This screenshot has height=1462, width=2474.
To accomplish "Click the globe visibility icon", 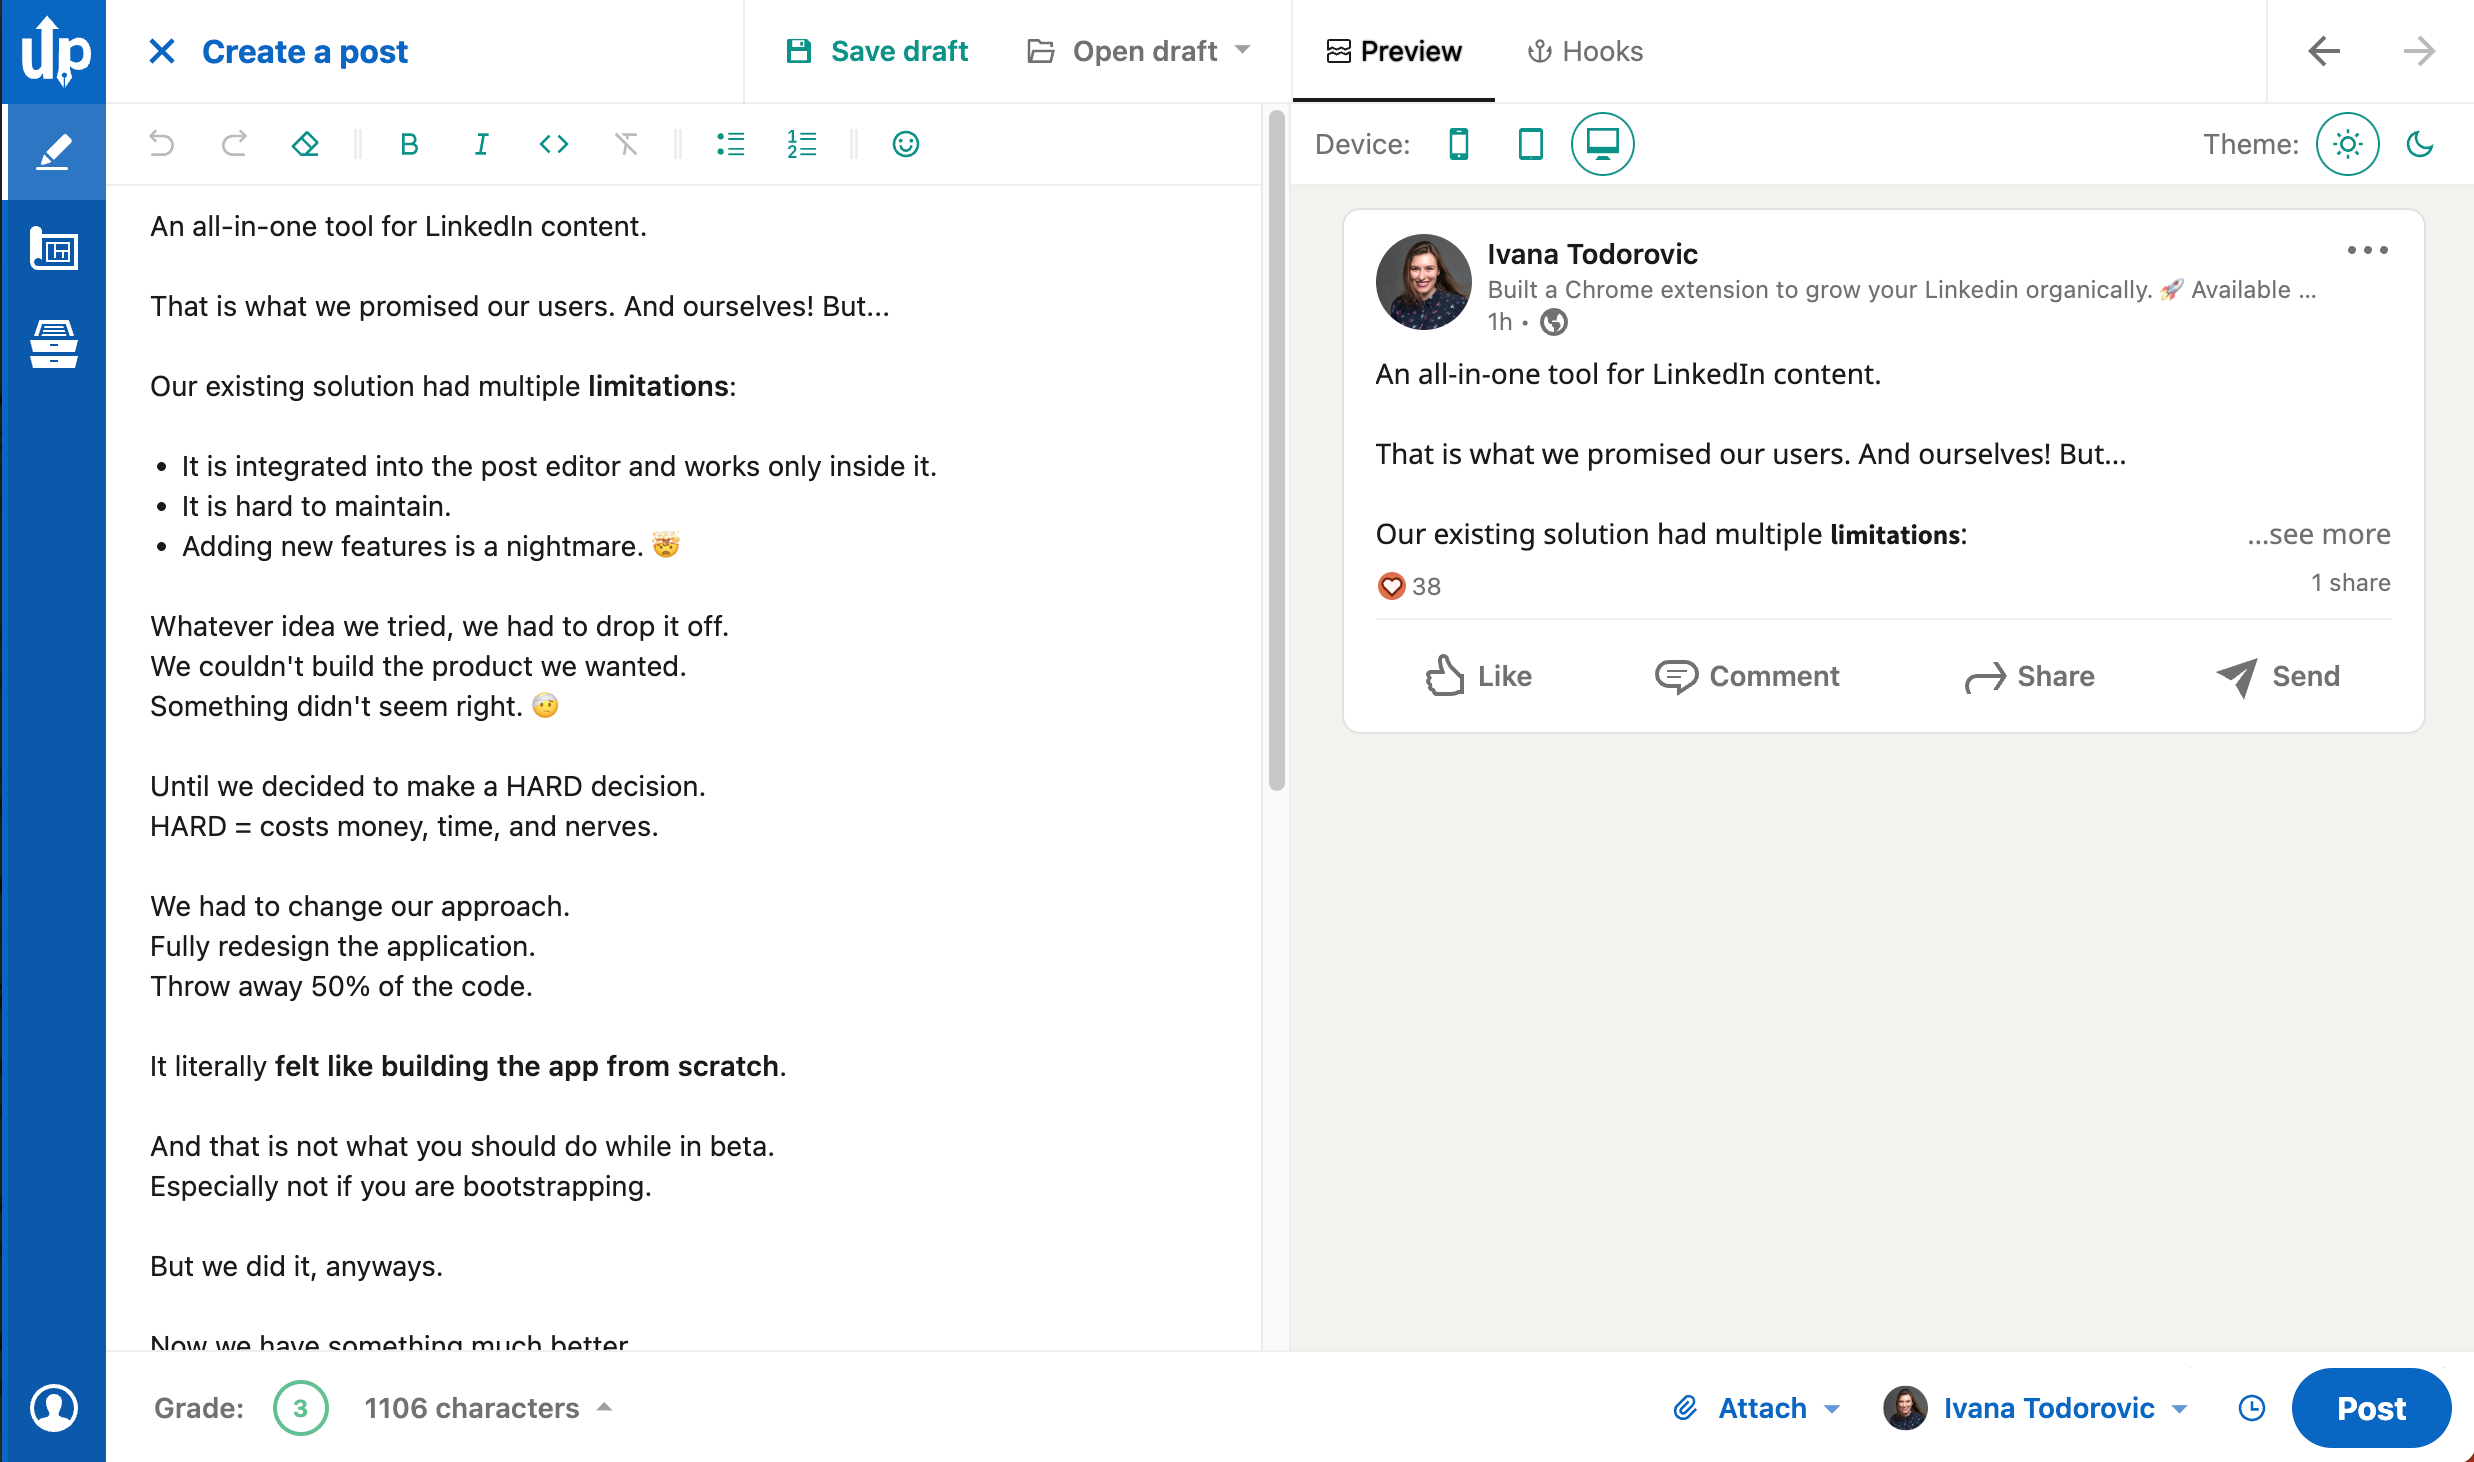I will coord(1554,322).
